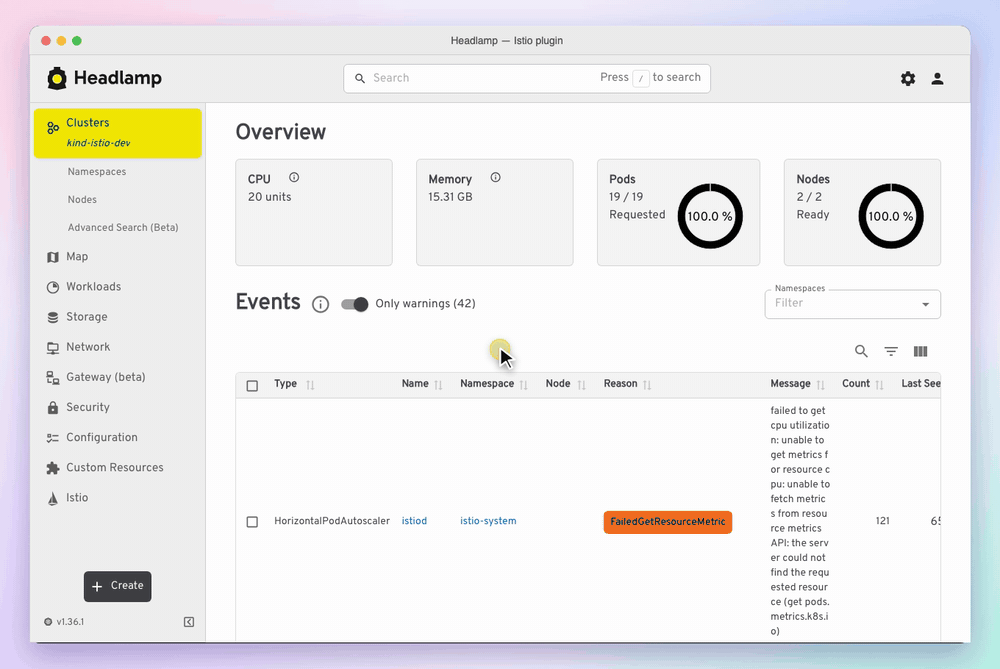Click the Custom Resources puzzle icon
This screenshot has height=669, width=1000.
click(53, 468)
